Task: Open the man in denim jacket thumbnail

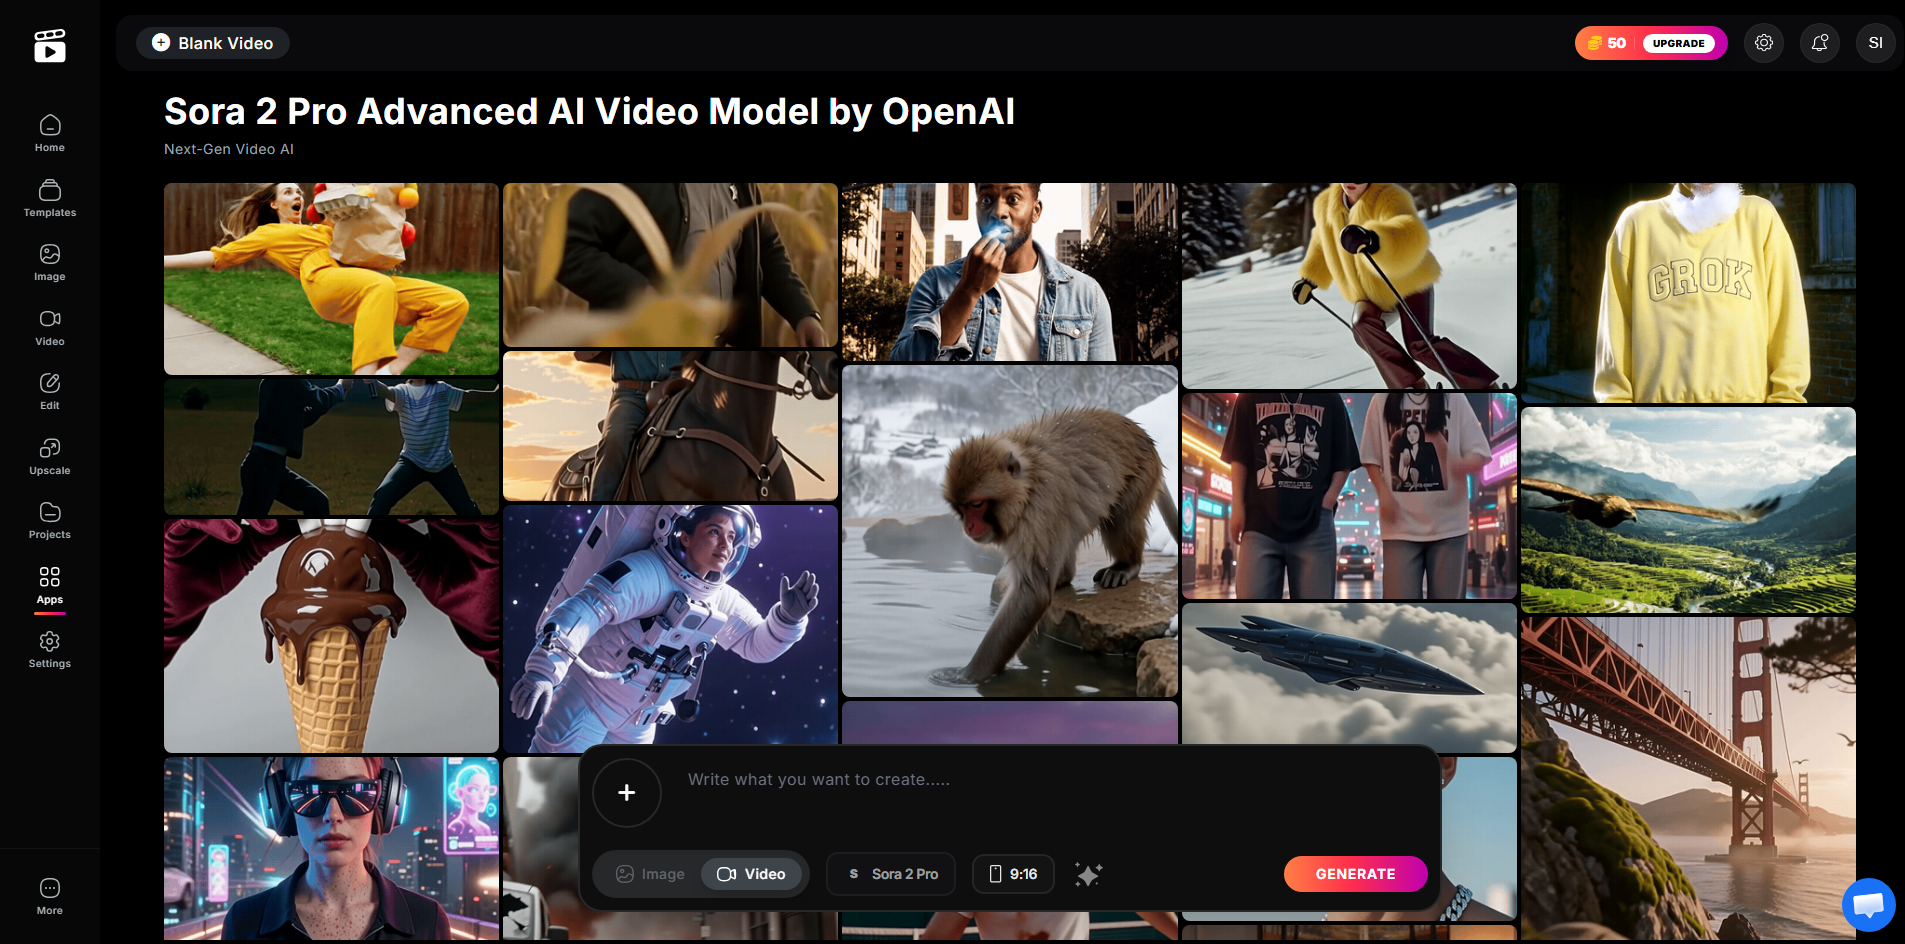Action: (1010, 272)
